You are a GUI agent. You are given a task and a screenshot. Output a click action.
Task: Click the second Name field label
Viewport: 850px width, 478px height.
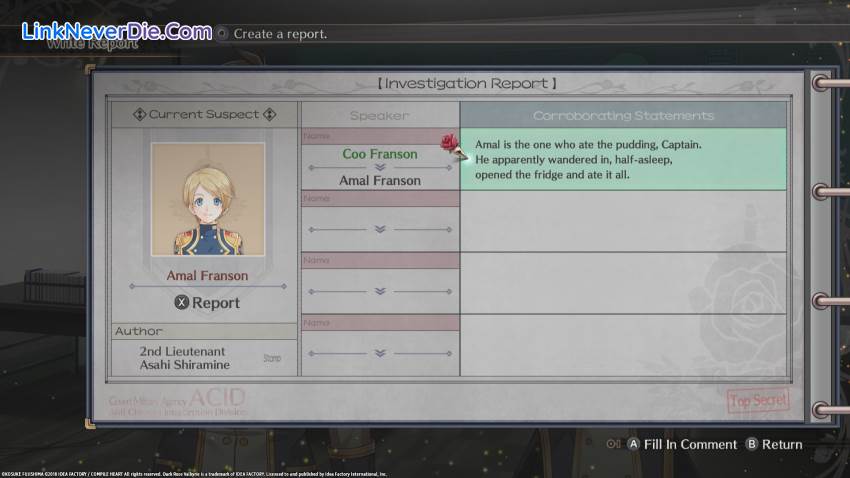click(317, 198)
